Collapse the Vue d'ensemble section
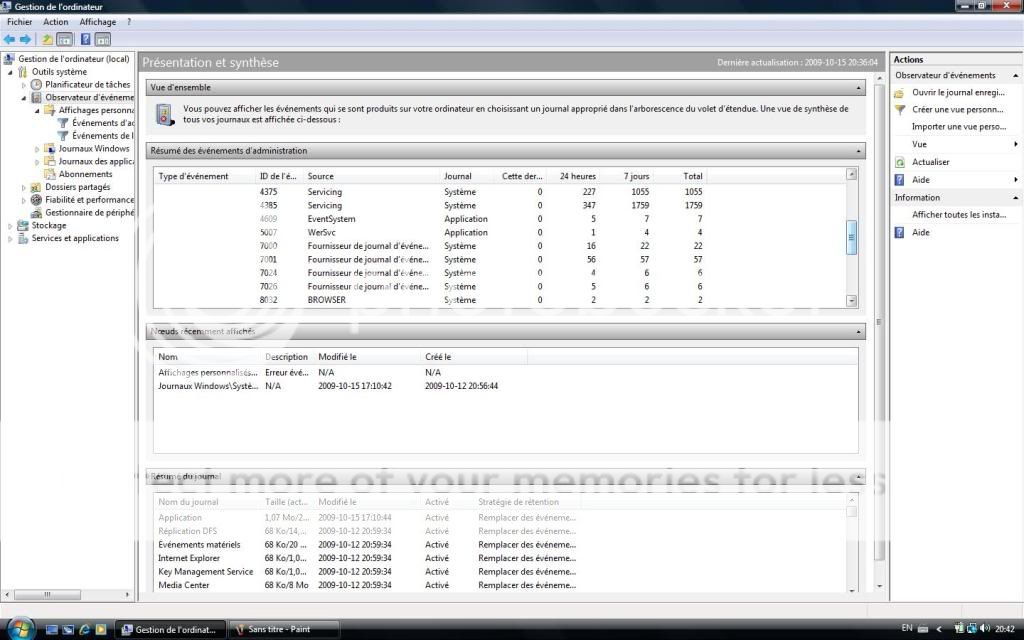The width and height of the screenshot is (1024, 640). tap(858, 88)
